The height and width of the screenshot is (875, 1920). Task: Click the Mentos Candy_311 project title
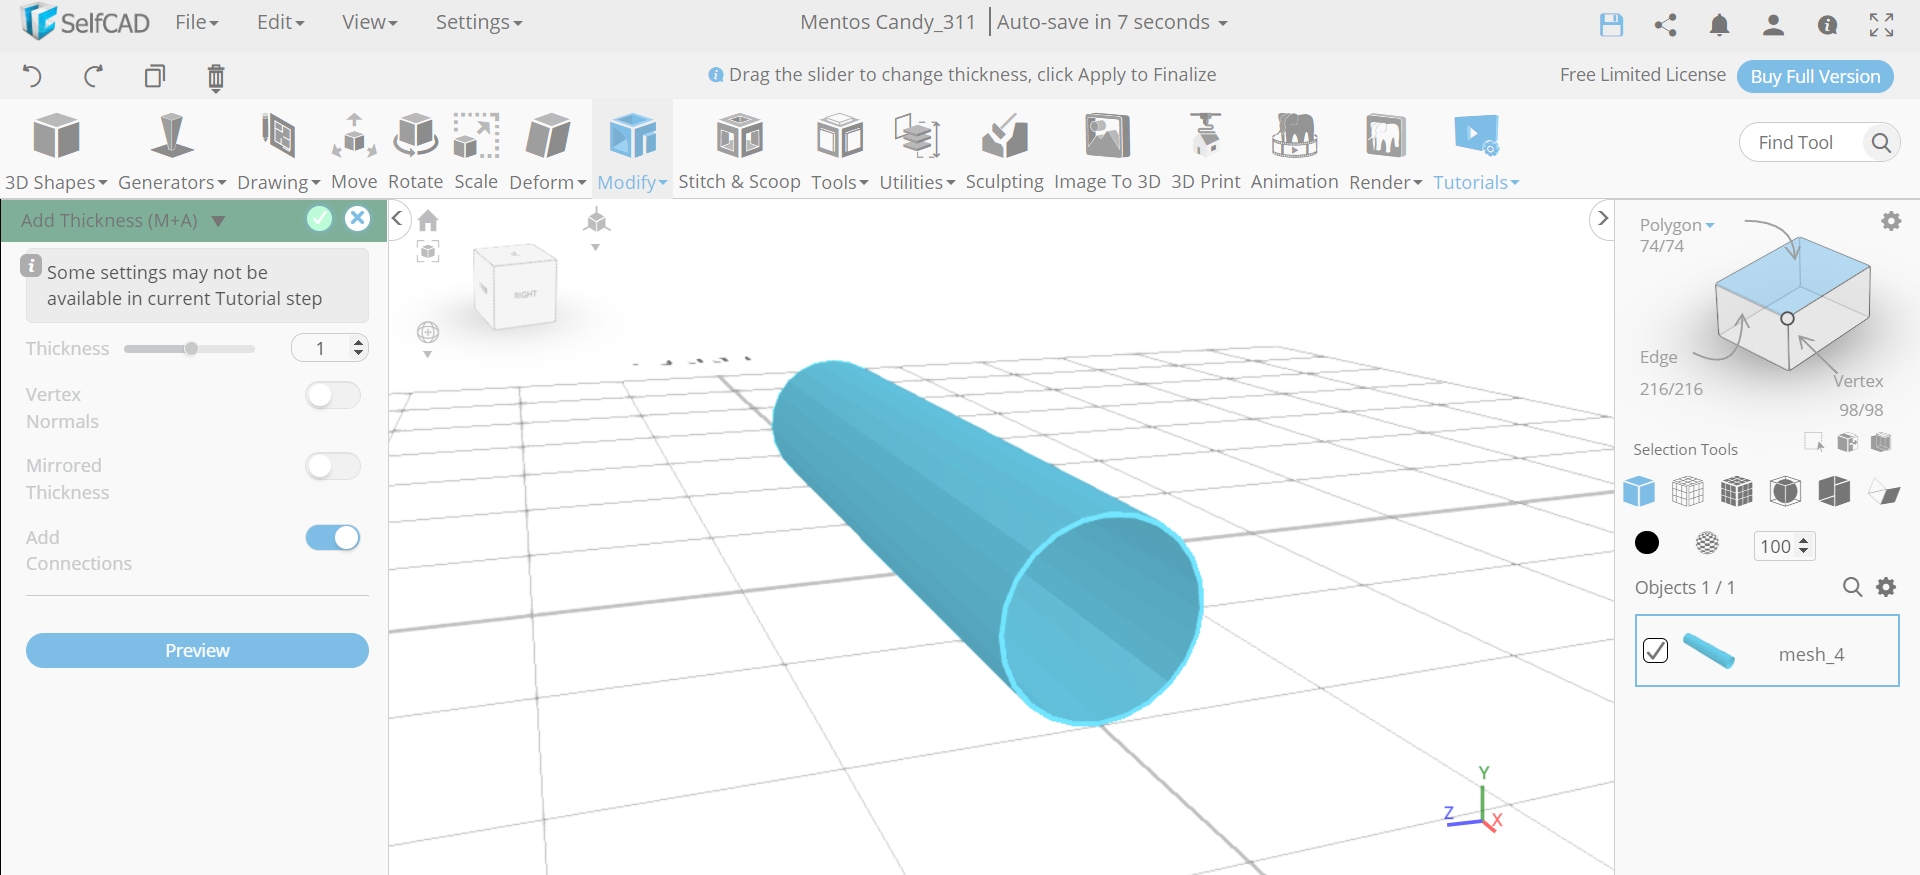[x=888, y=22]
